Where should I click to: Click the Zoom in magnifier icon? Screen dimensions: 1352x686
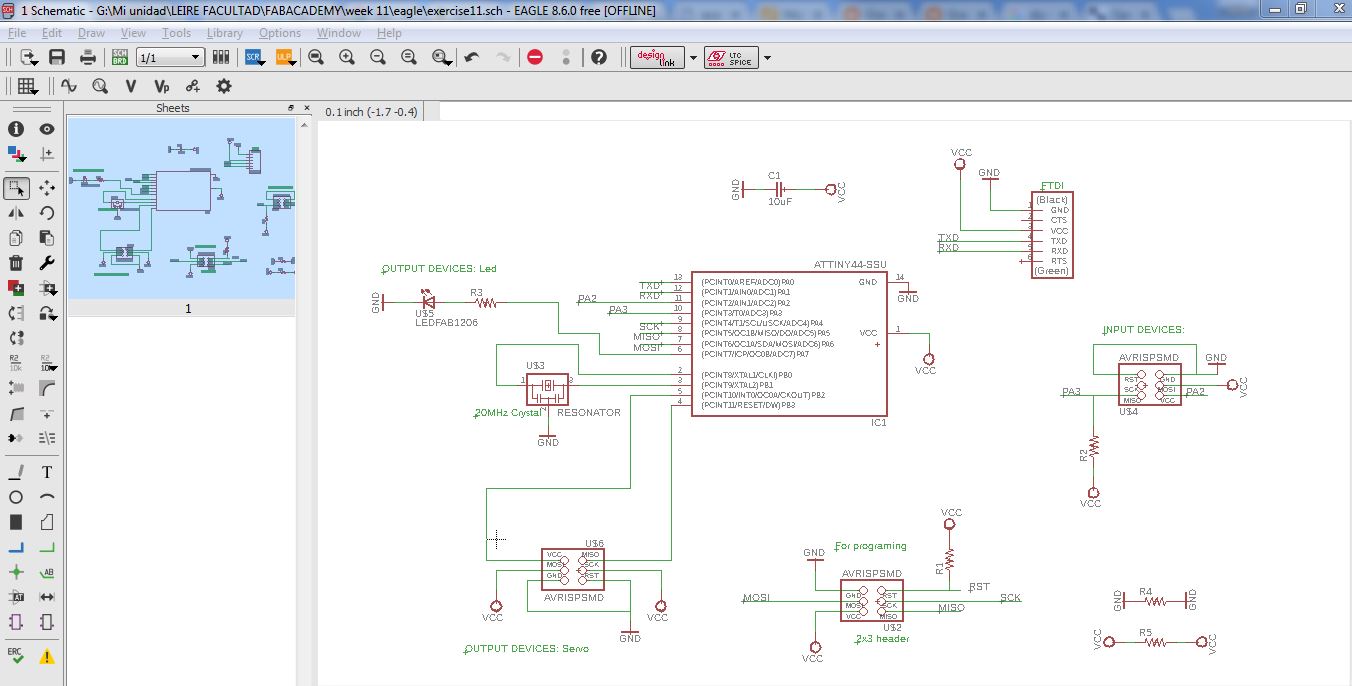pyautogui.click(x=347, y=57)
